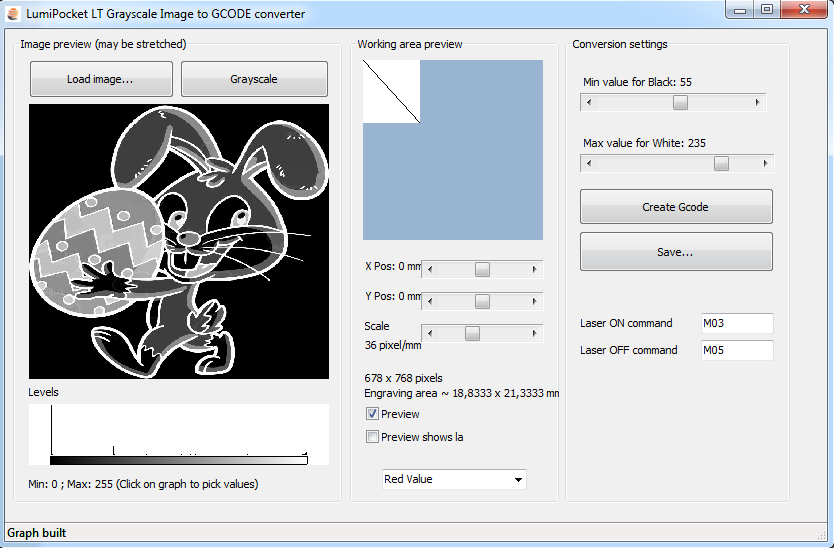Image resolution: width=837 pixels, height=548 pixels.
Task: Focus the Laser ON command field
Action: pos(737,323)
